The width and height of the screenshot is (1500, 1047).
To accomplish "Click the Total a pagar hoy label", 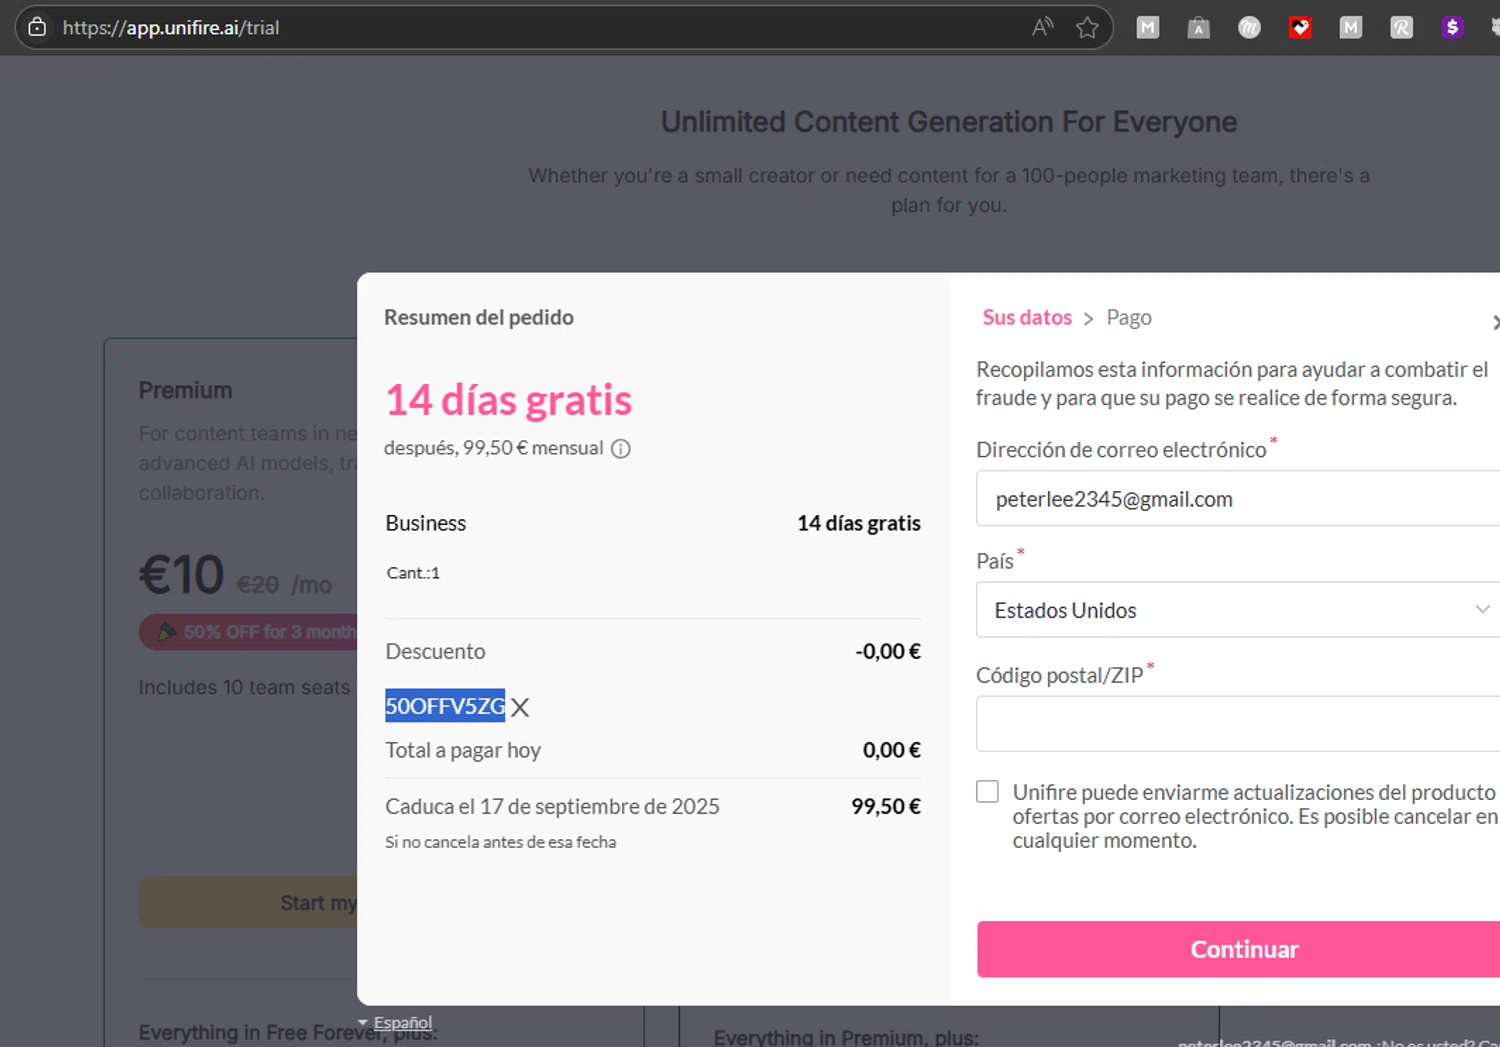I will tap(463, 750).
